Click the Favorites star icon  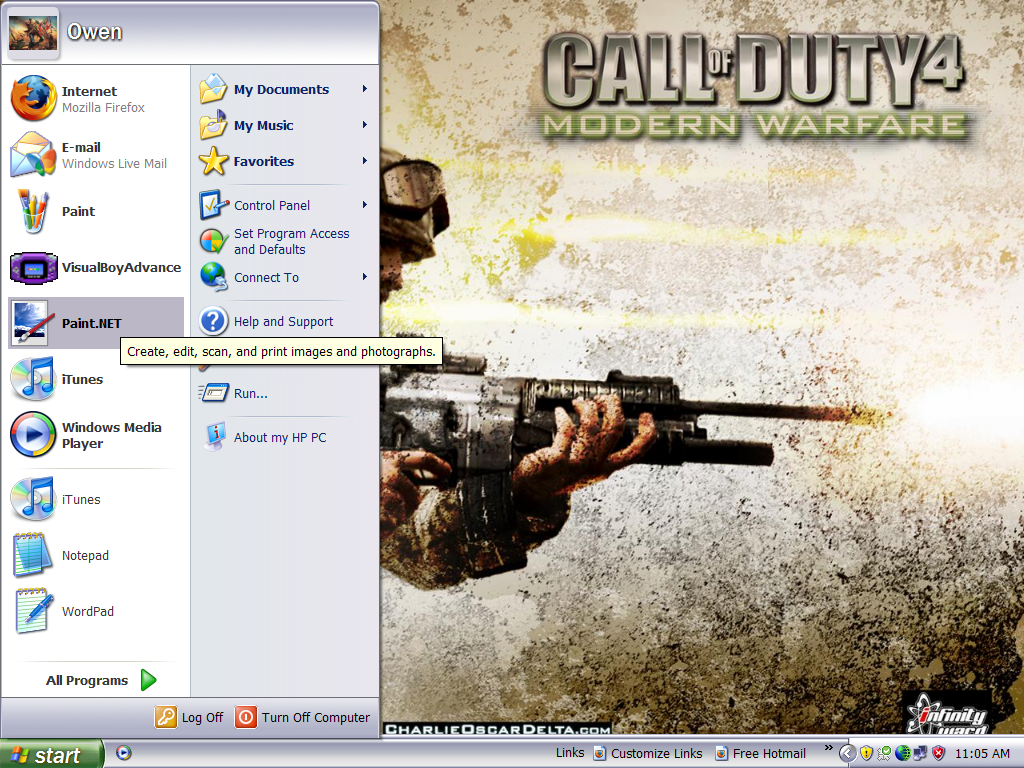coord(213,161)
